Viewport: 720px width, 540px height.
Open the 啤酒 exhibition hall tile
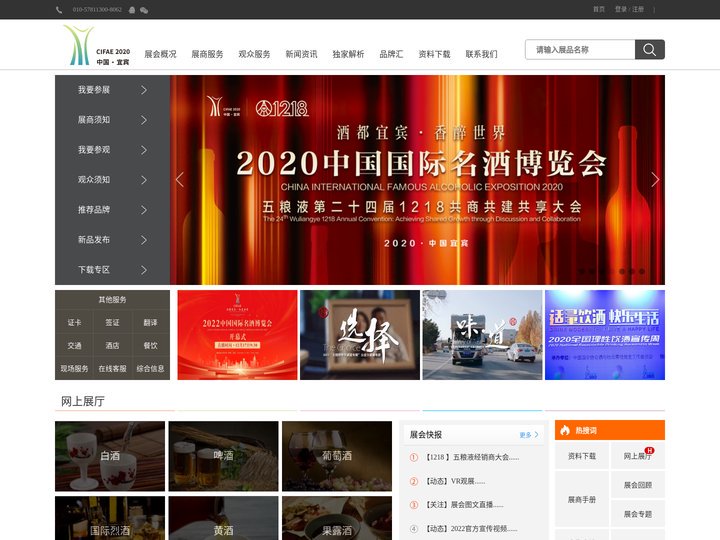pyautogui.click(x=223, y=456)
